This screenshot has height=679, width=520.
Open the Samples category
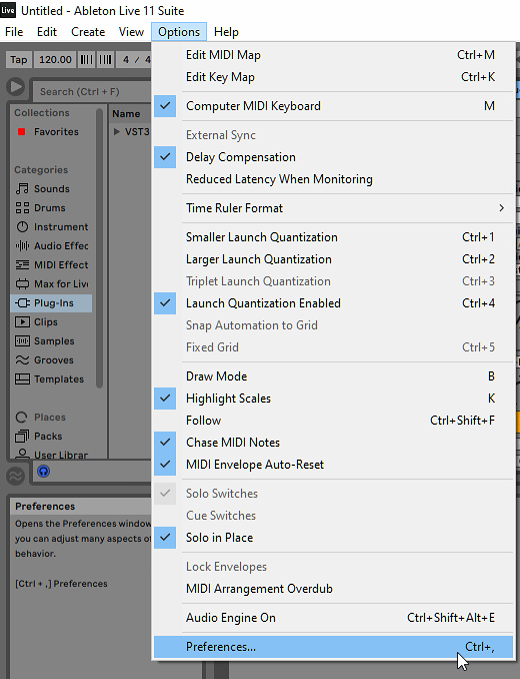[45, 341]
